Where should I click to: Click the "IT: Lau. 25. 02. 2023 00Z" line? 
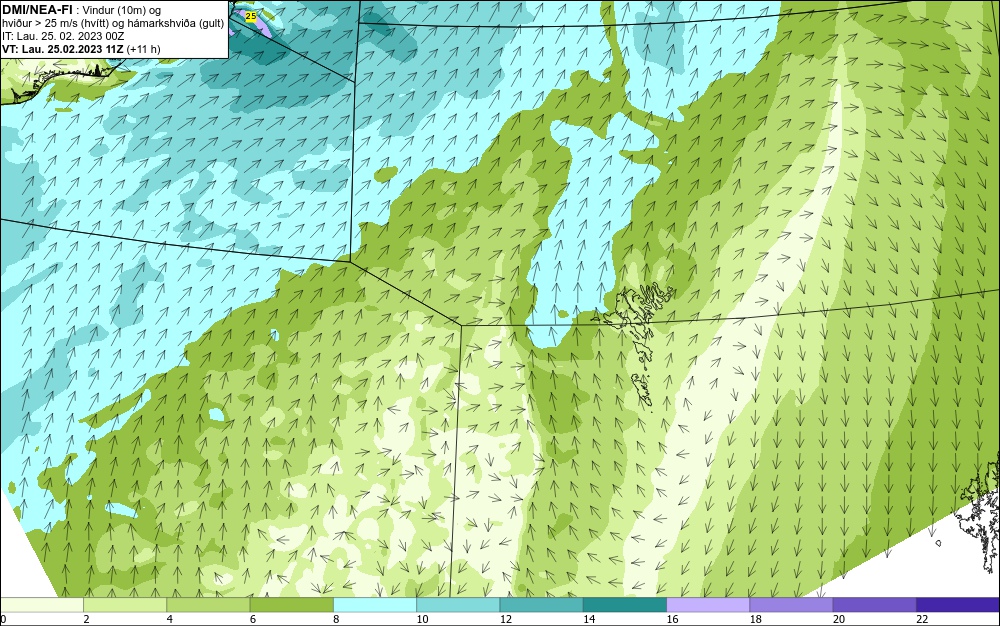[x=63, y=36]
